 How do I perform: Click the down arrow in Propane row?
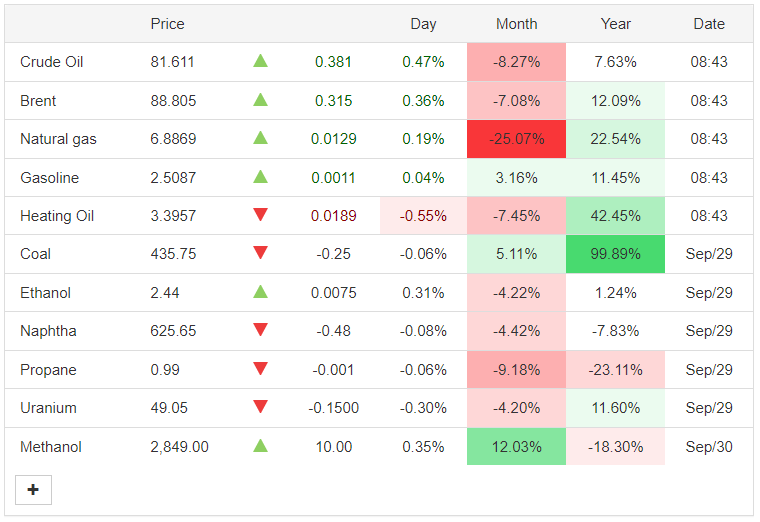(x=260, y=368)
